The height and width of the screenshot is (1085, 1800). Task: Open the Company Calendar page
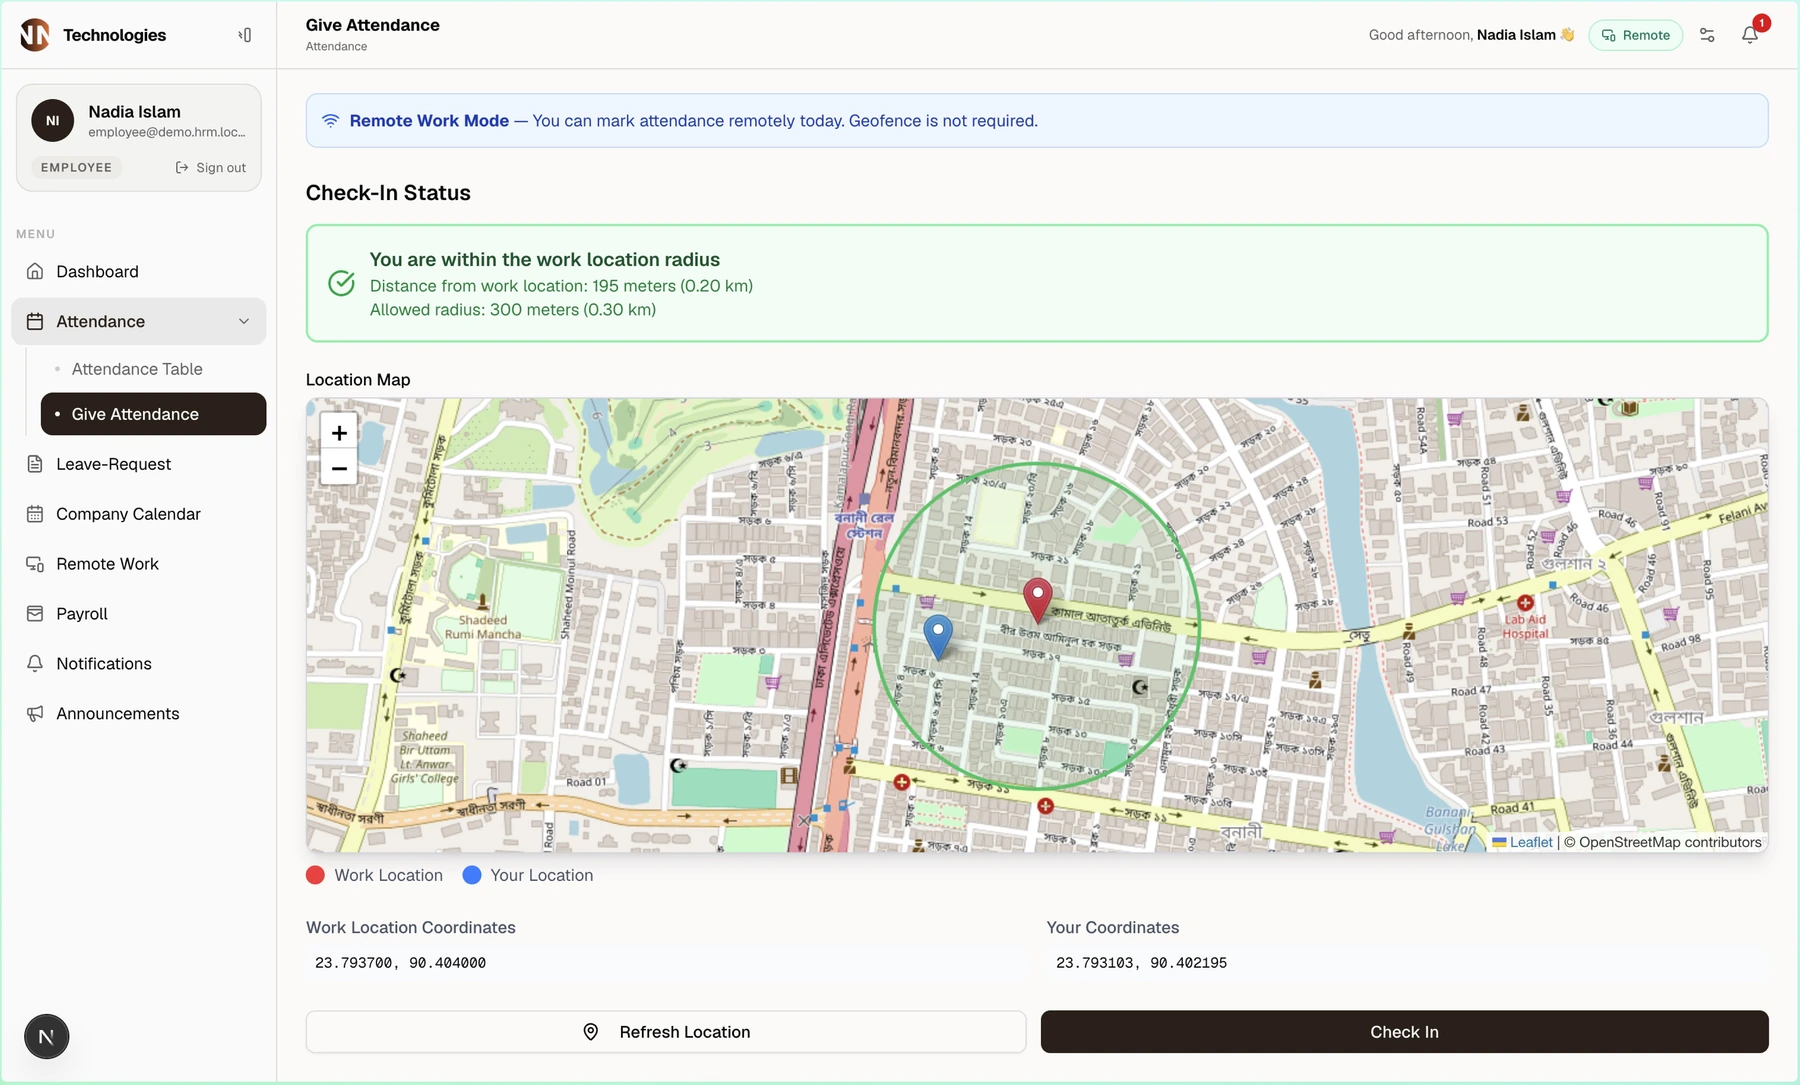point(139,514)
